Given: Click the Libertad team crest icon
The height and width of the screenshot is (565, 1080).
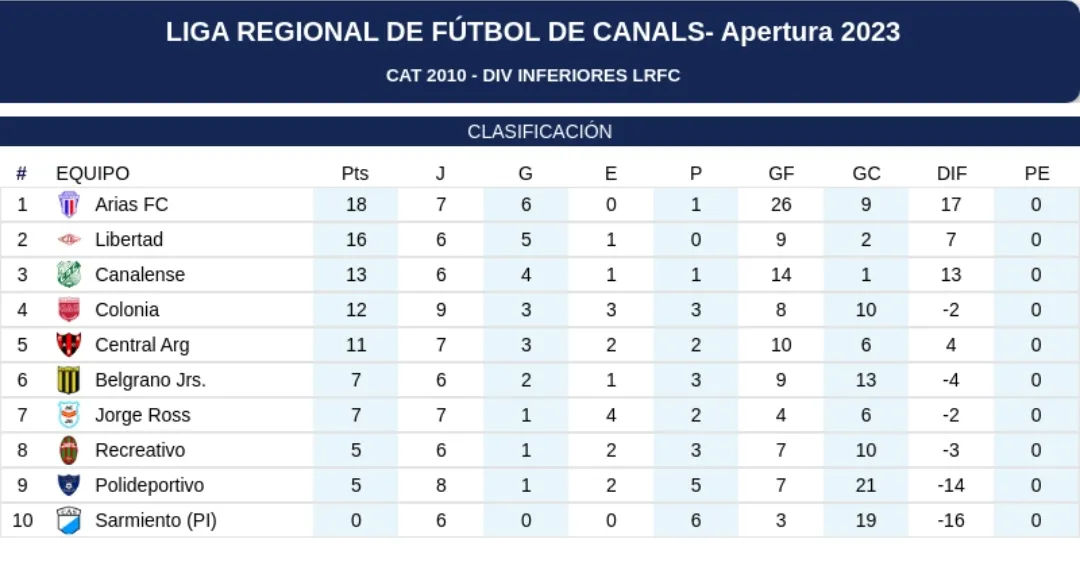Looking at the screenshot, I should click(x=68, y=239).
